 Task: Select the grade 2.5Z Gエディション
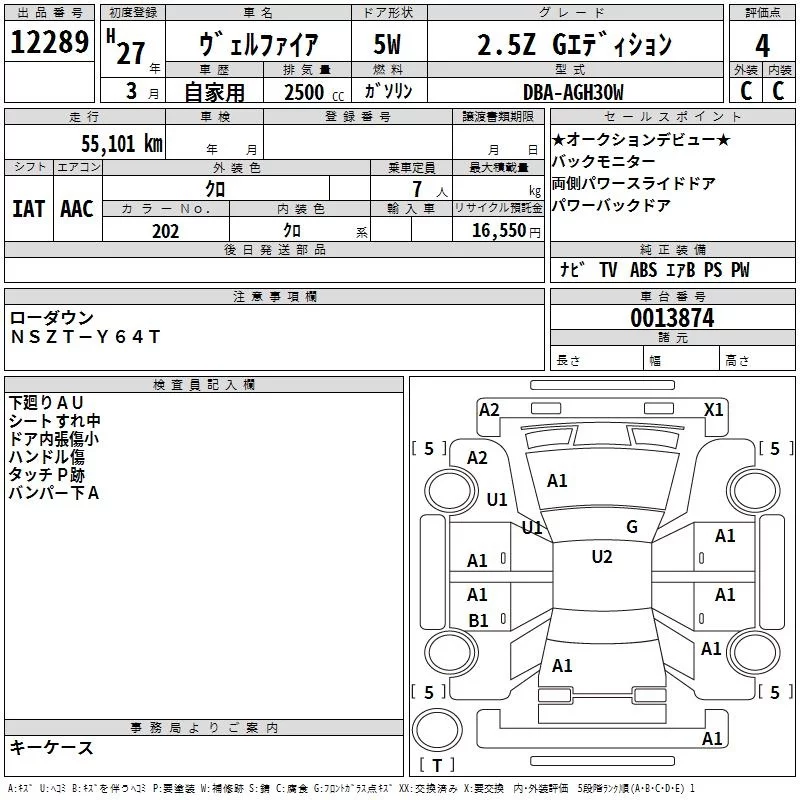573,45
